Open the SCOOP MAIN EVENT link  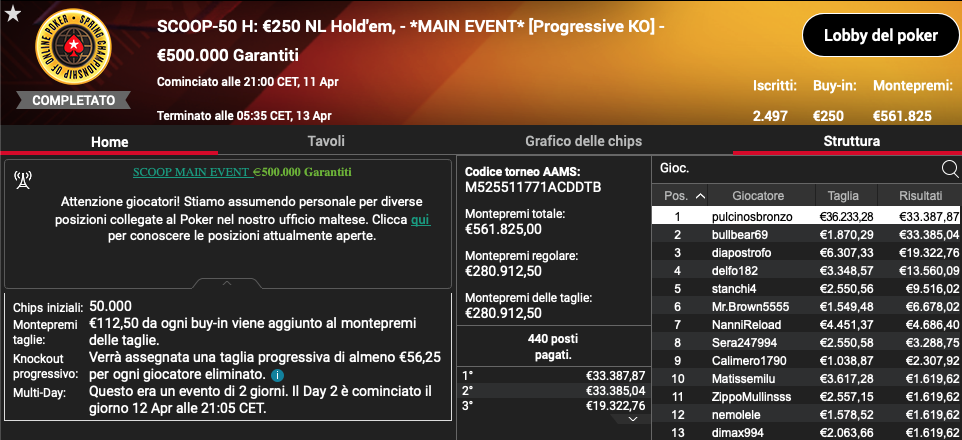[x=193, y=172]
